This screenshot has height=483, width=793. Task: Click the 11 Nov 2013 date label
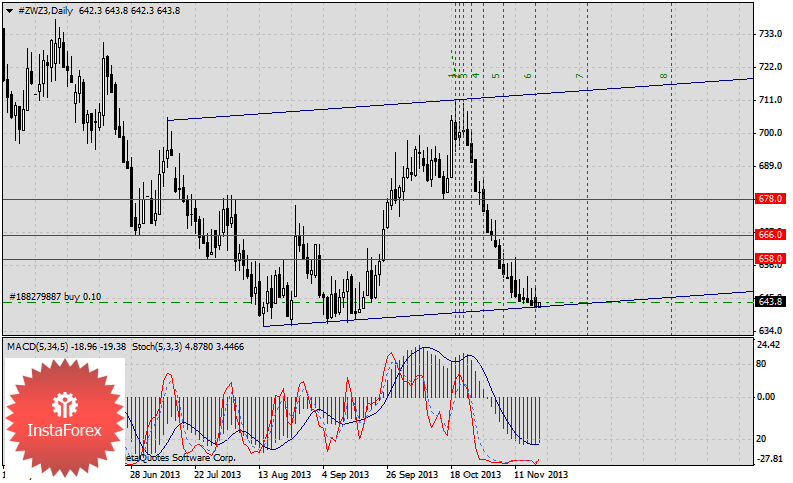(542, 474)
